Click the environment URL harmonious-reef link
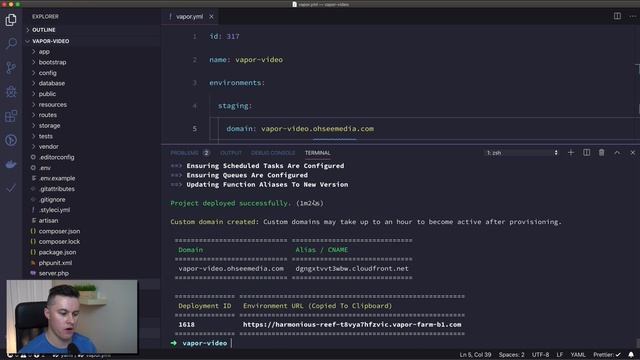This screenshot has width=640, height=360. pos(352,324)
